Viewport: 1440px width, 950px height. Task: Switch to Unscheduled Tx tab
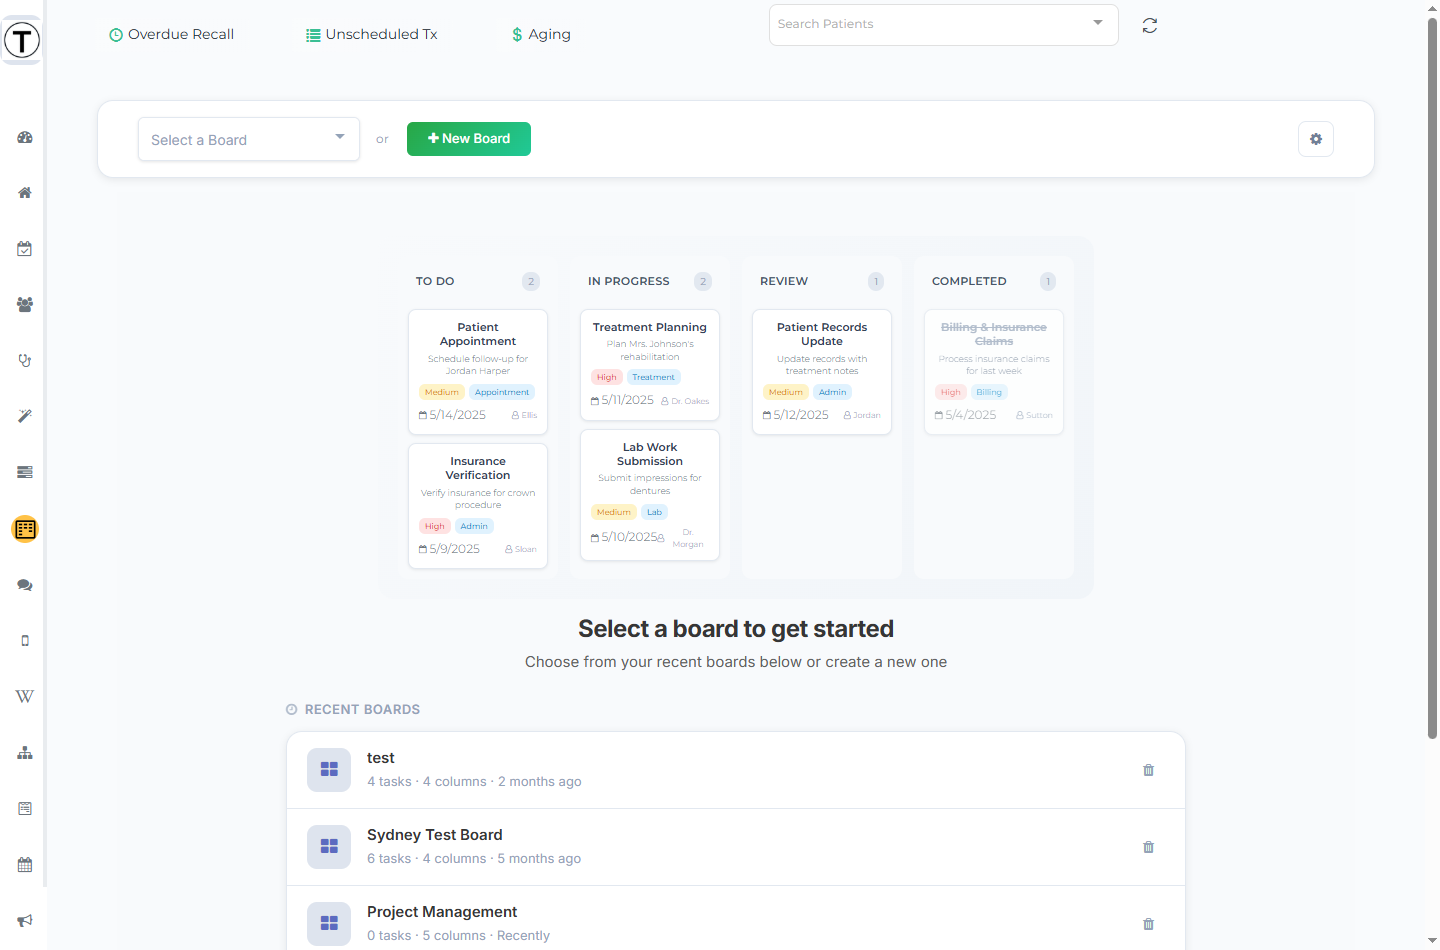372,34
